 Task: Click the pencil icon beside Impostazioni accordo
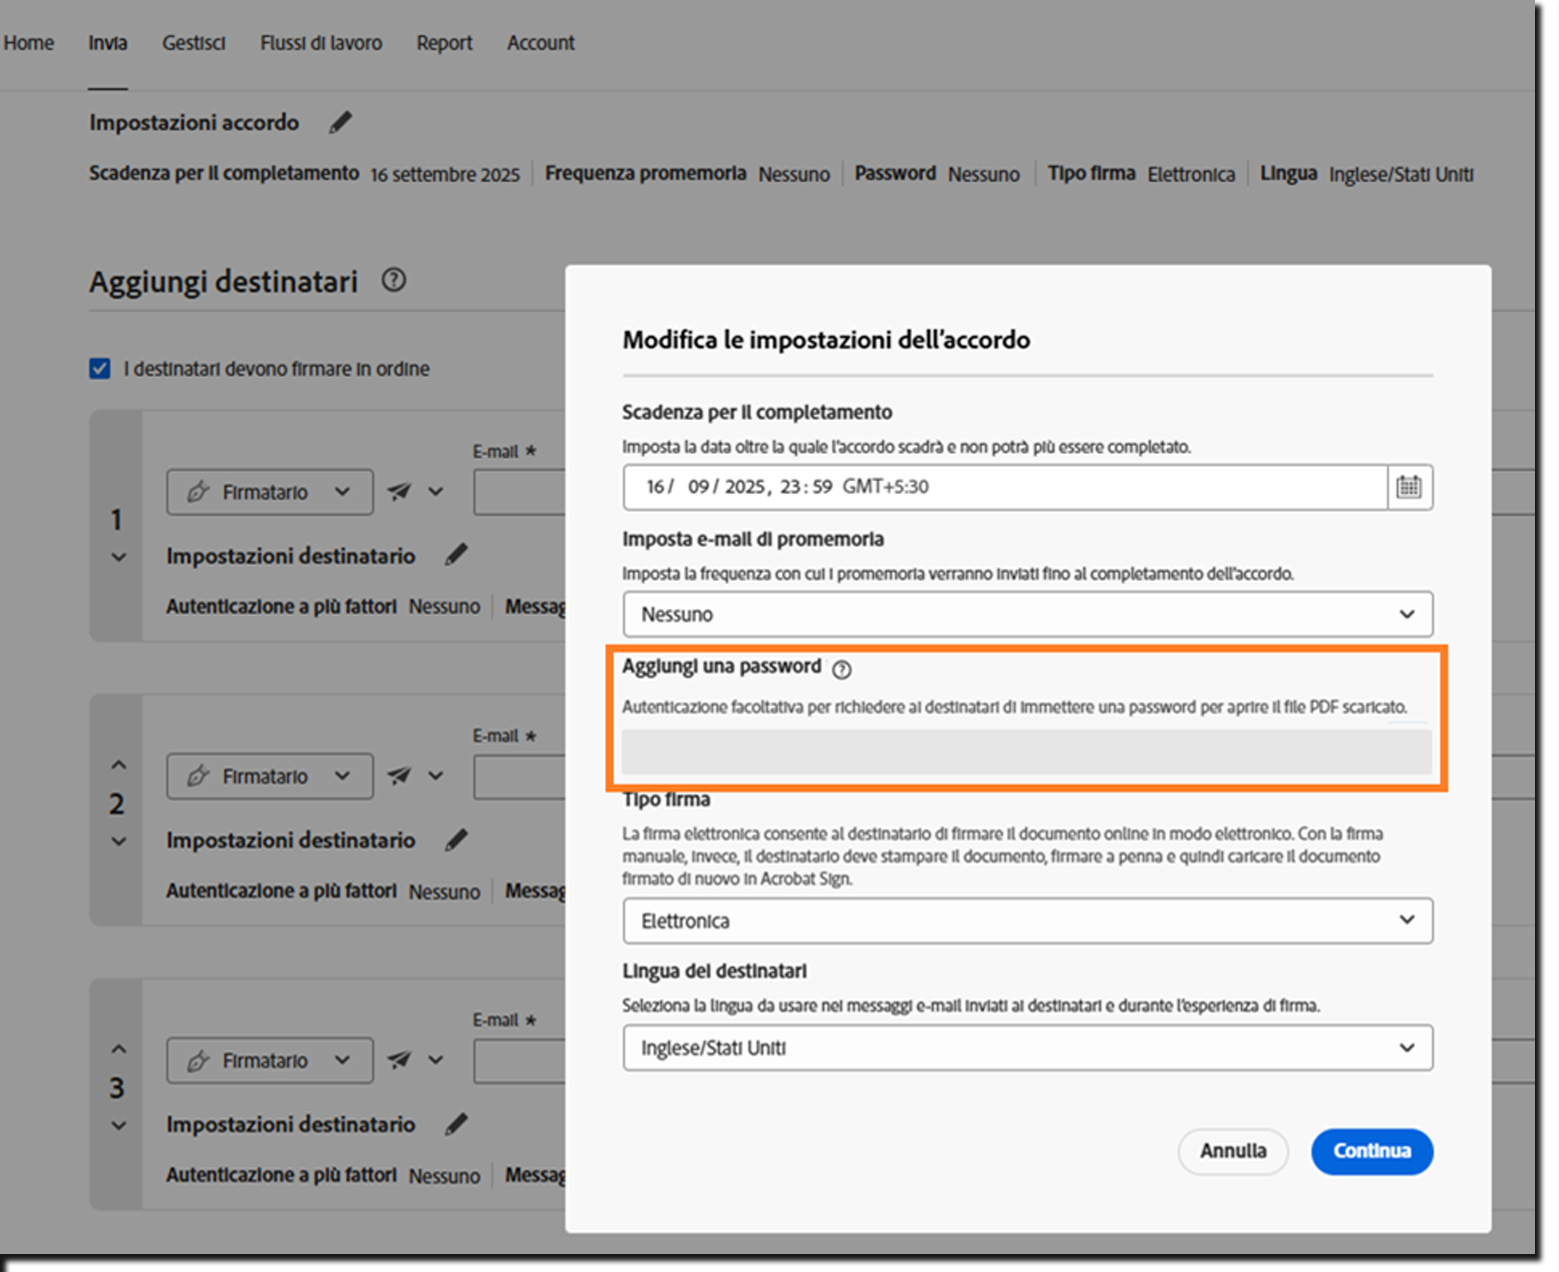[x=340, y=121]
